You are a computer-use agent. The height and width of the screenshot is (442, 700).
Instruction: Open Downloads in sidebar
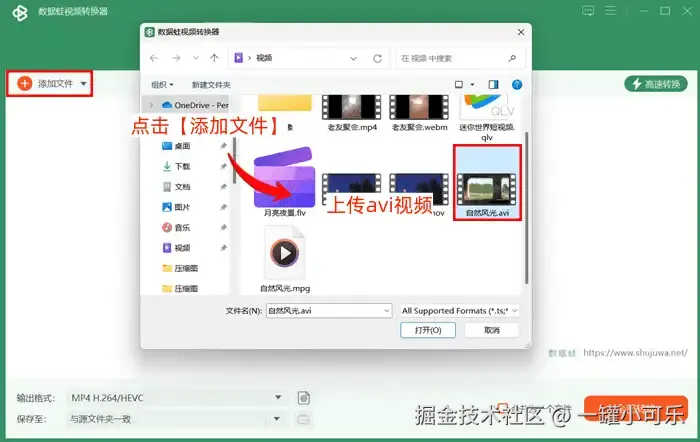point(176,166)
